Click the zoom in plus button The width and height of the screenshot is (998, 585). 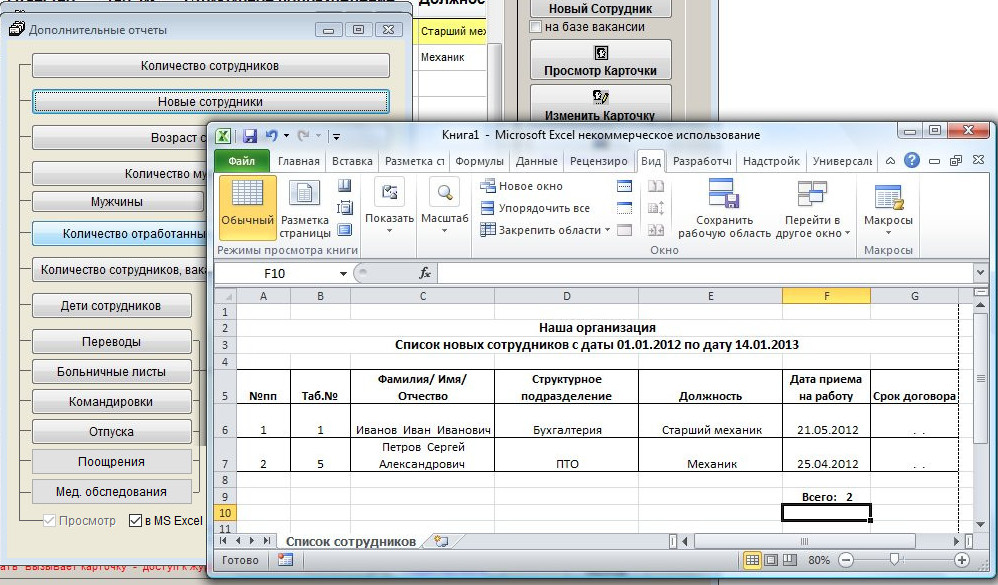pos(962,560)
